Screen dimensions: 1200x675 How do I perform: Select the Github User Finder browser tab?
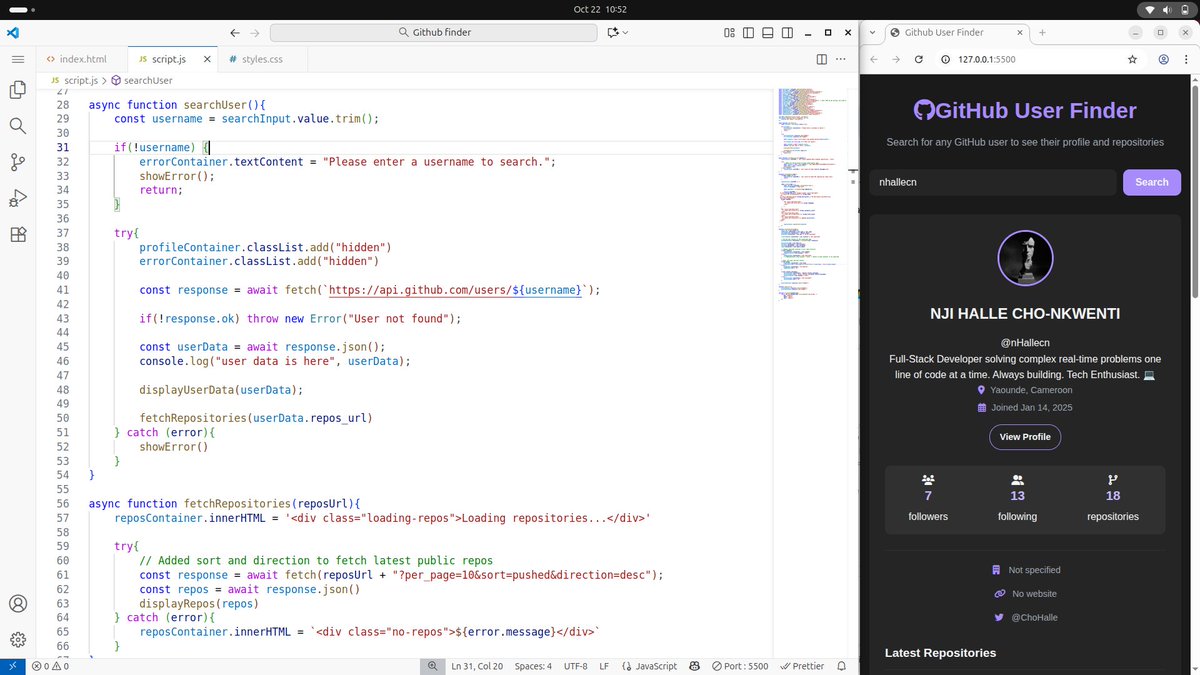click(x=954, y=32)
